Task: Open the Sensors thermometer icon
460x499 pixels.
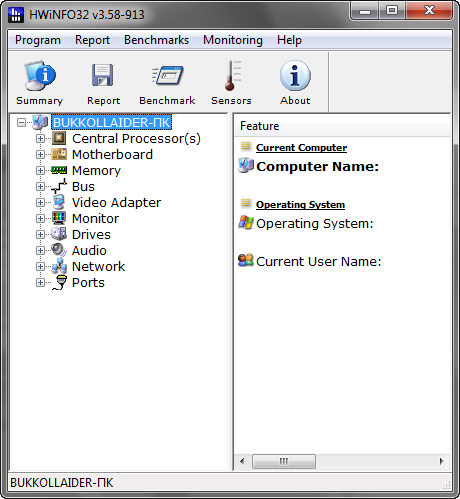Action: pyautogui.click(x=232, y=75)
